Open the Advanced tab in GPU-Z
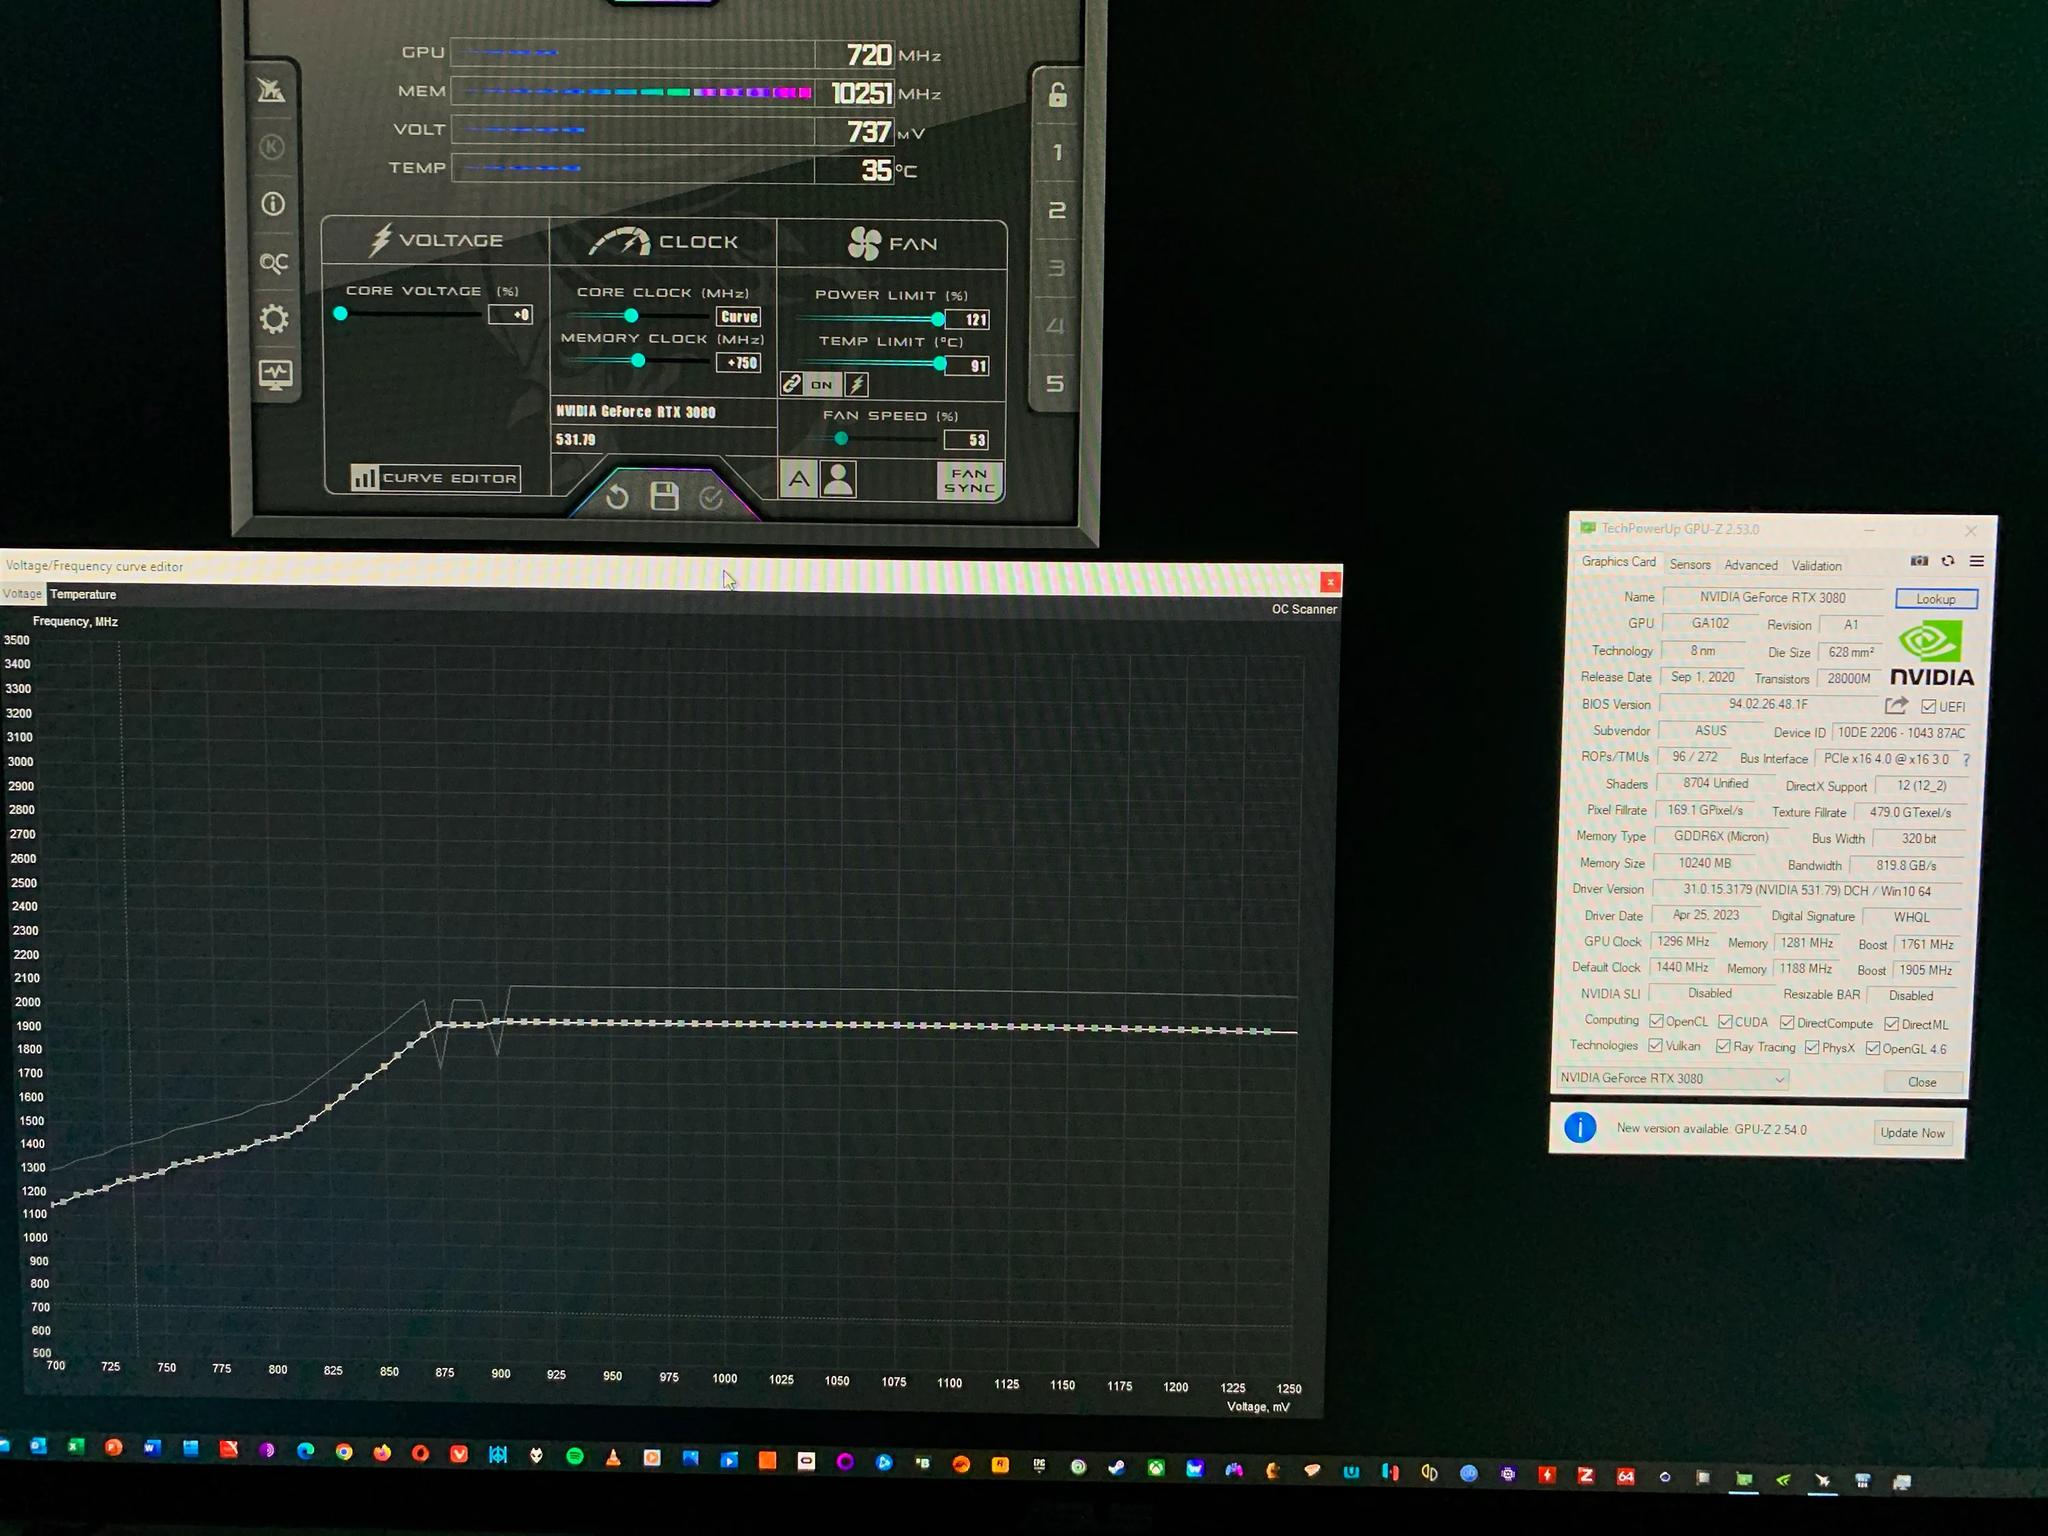2048x1536 pixels. (x=1751, y=566)
